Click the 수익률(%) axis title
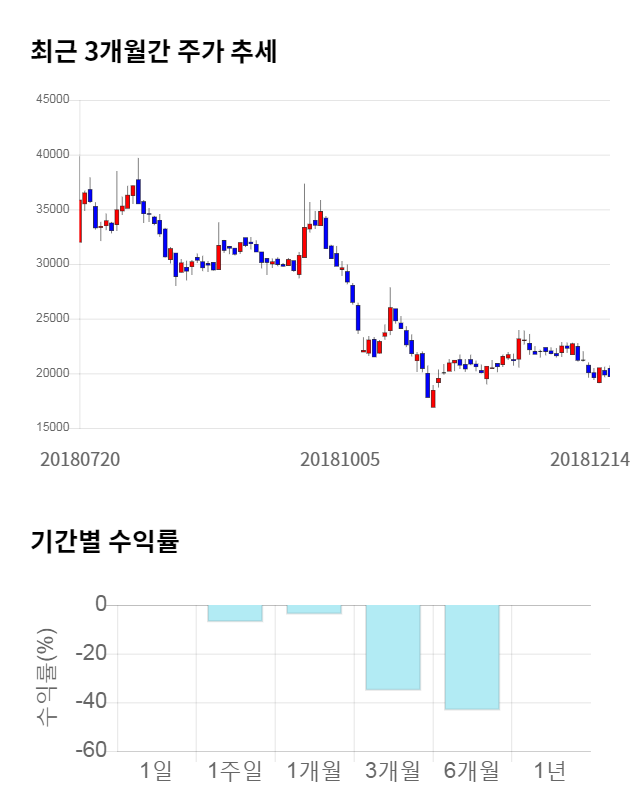This screenshot has width=640, height=810. (46, 678)
